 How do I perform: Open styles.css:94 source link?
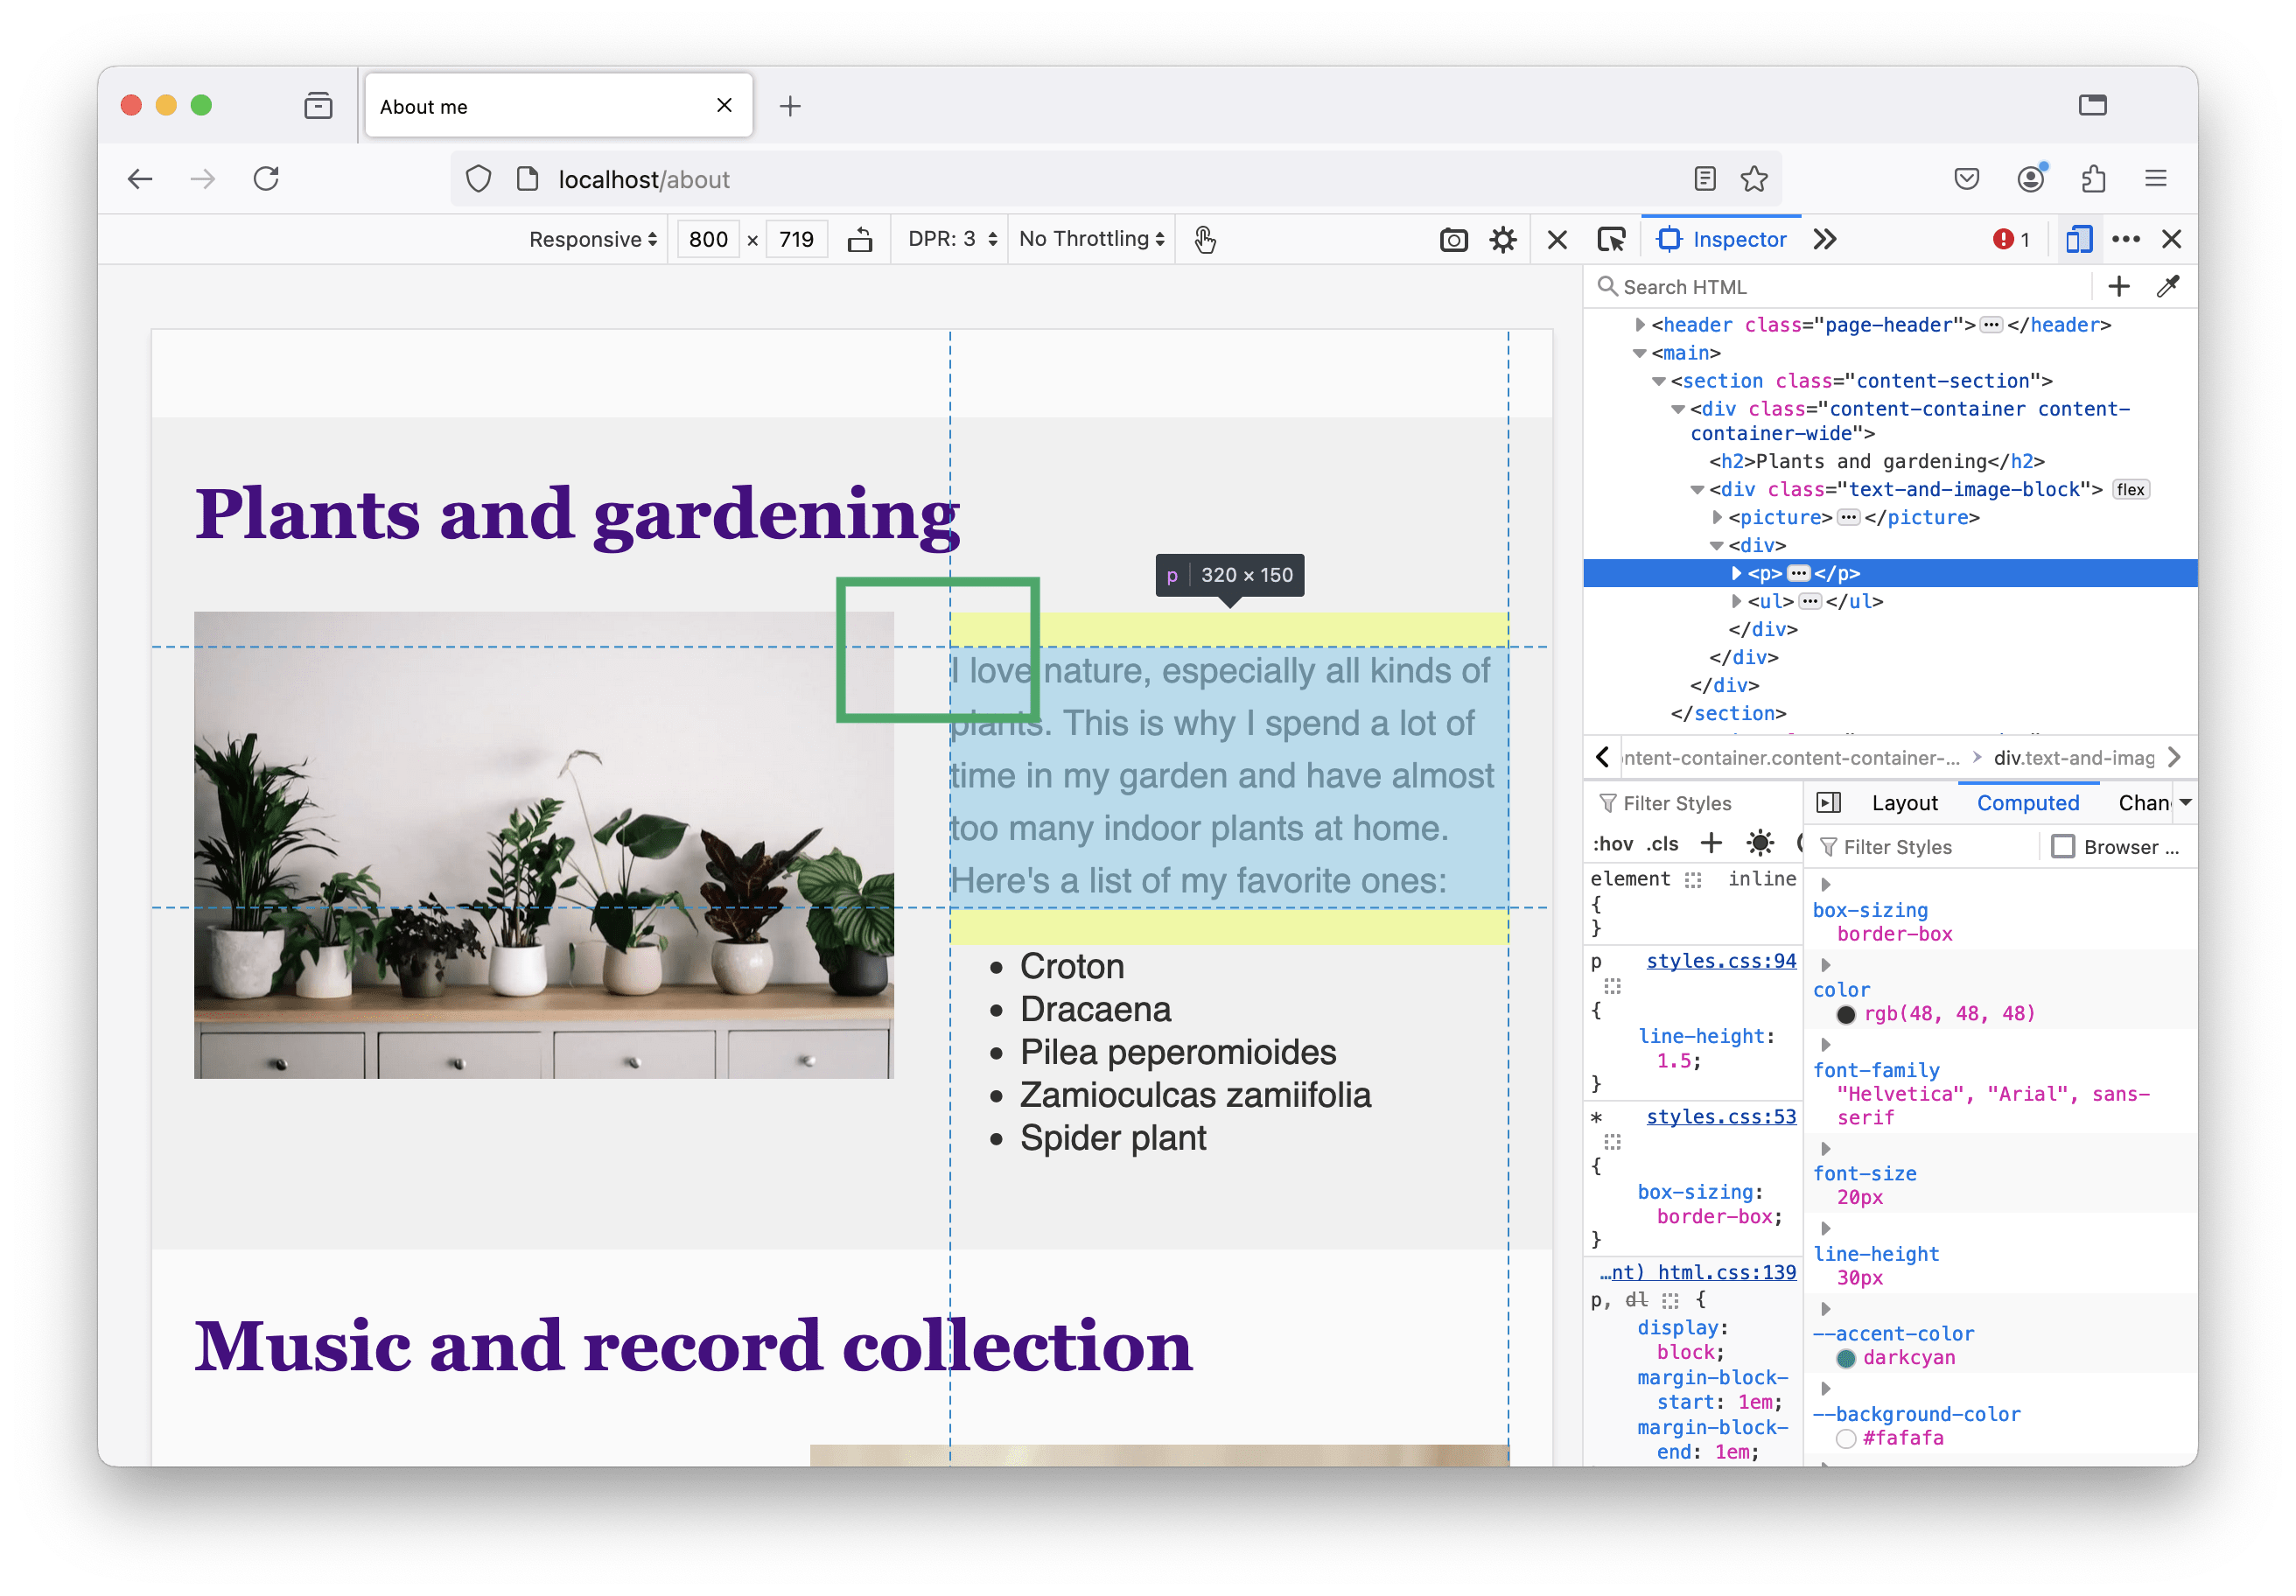1720,961
